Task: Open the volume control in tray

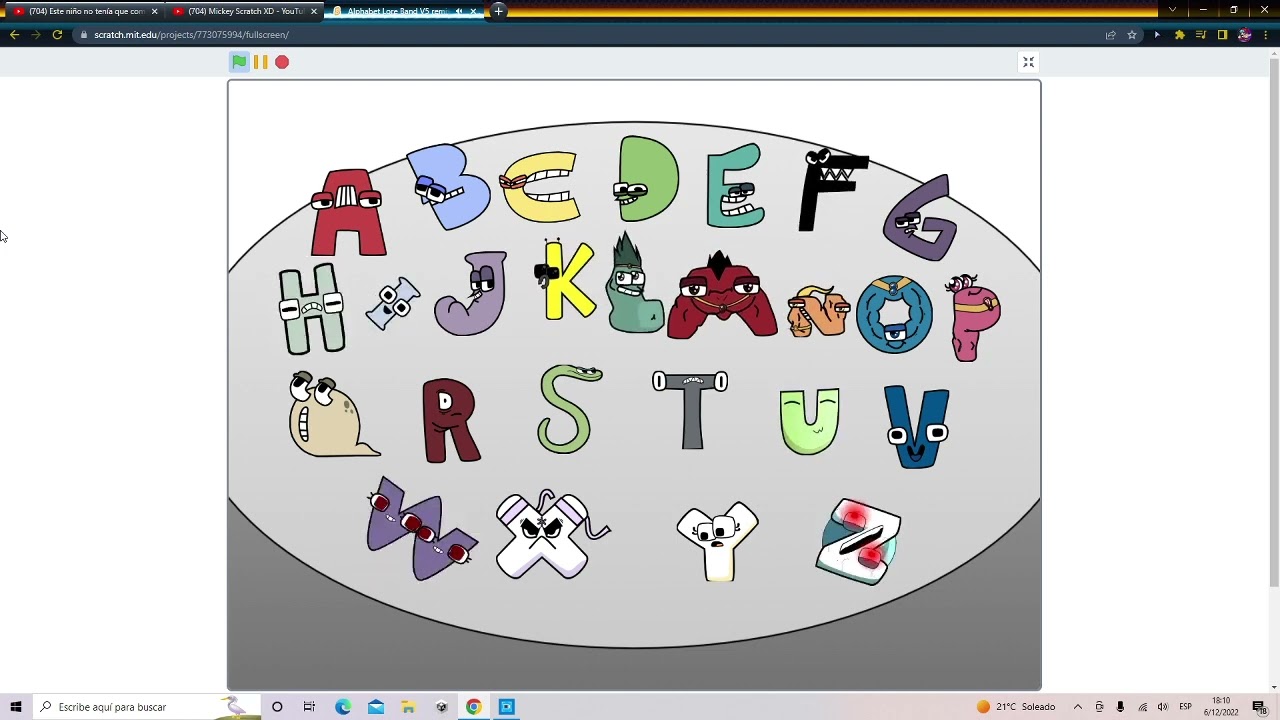Action: [x=1163, y=707]
